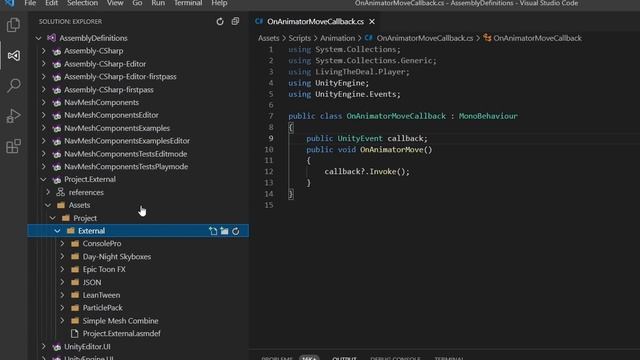Create new file in External folder

click(x=213, y=231)
